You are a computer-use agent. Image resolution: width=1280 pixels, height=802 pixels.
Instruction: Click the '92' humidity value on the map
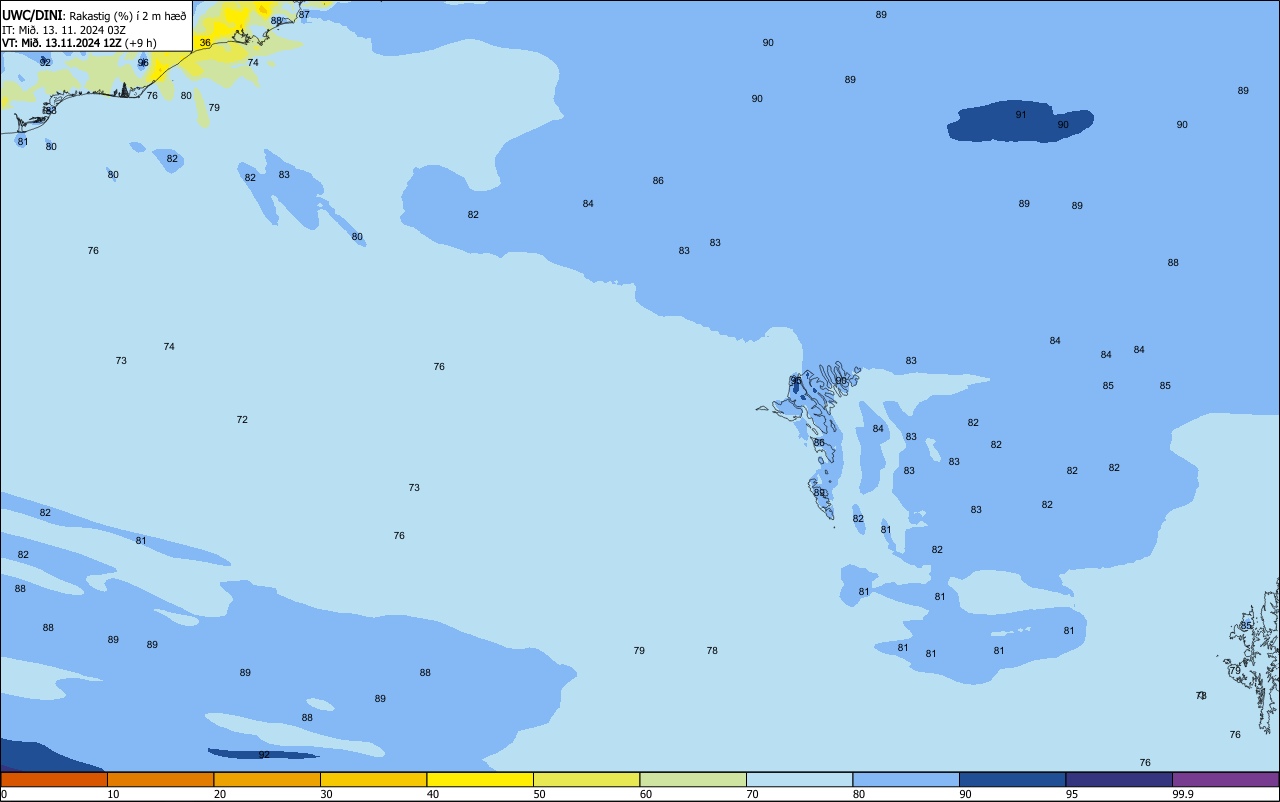(x=264, y=755)
